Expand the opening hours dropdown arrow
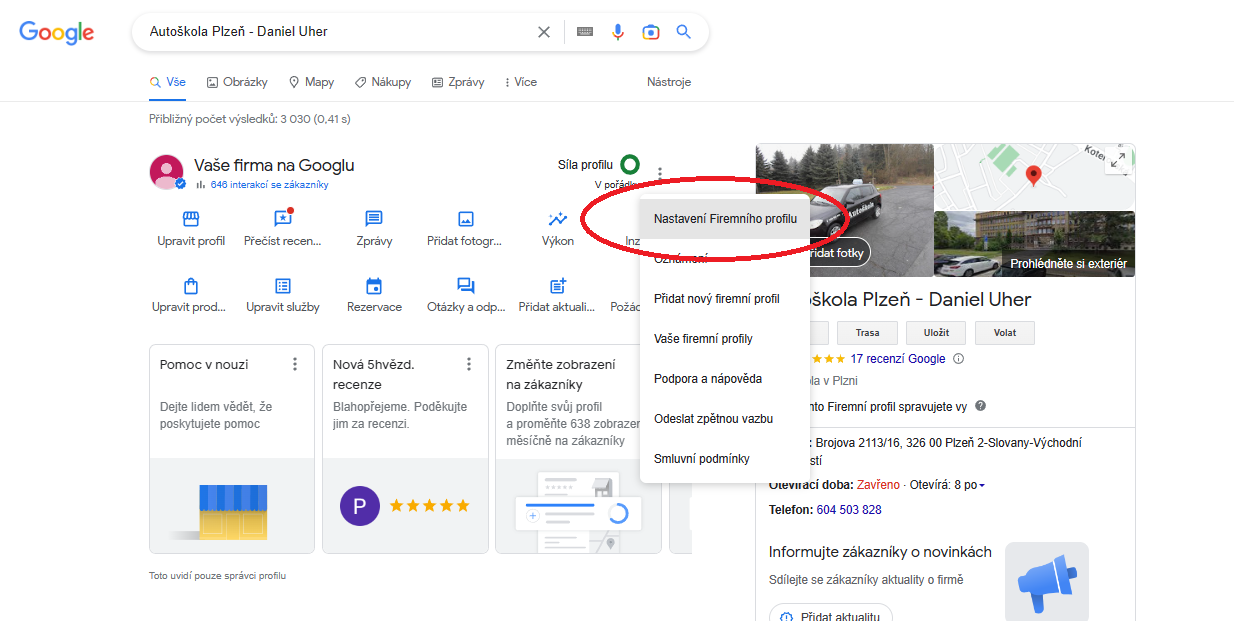The image size is (1234, 621). click(x=982, y=486)
